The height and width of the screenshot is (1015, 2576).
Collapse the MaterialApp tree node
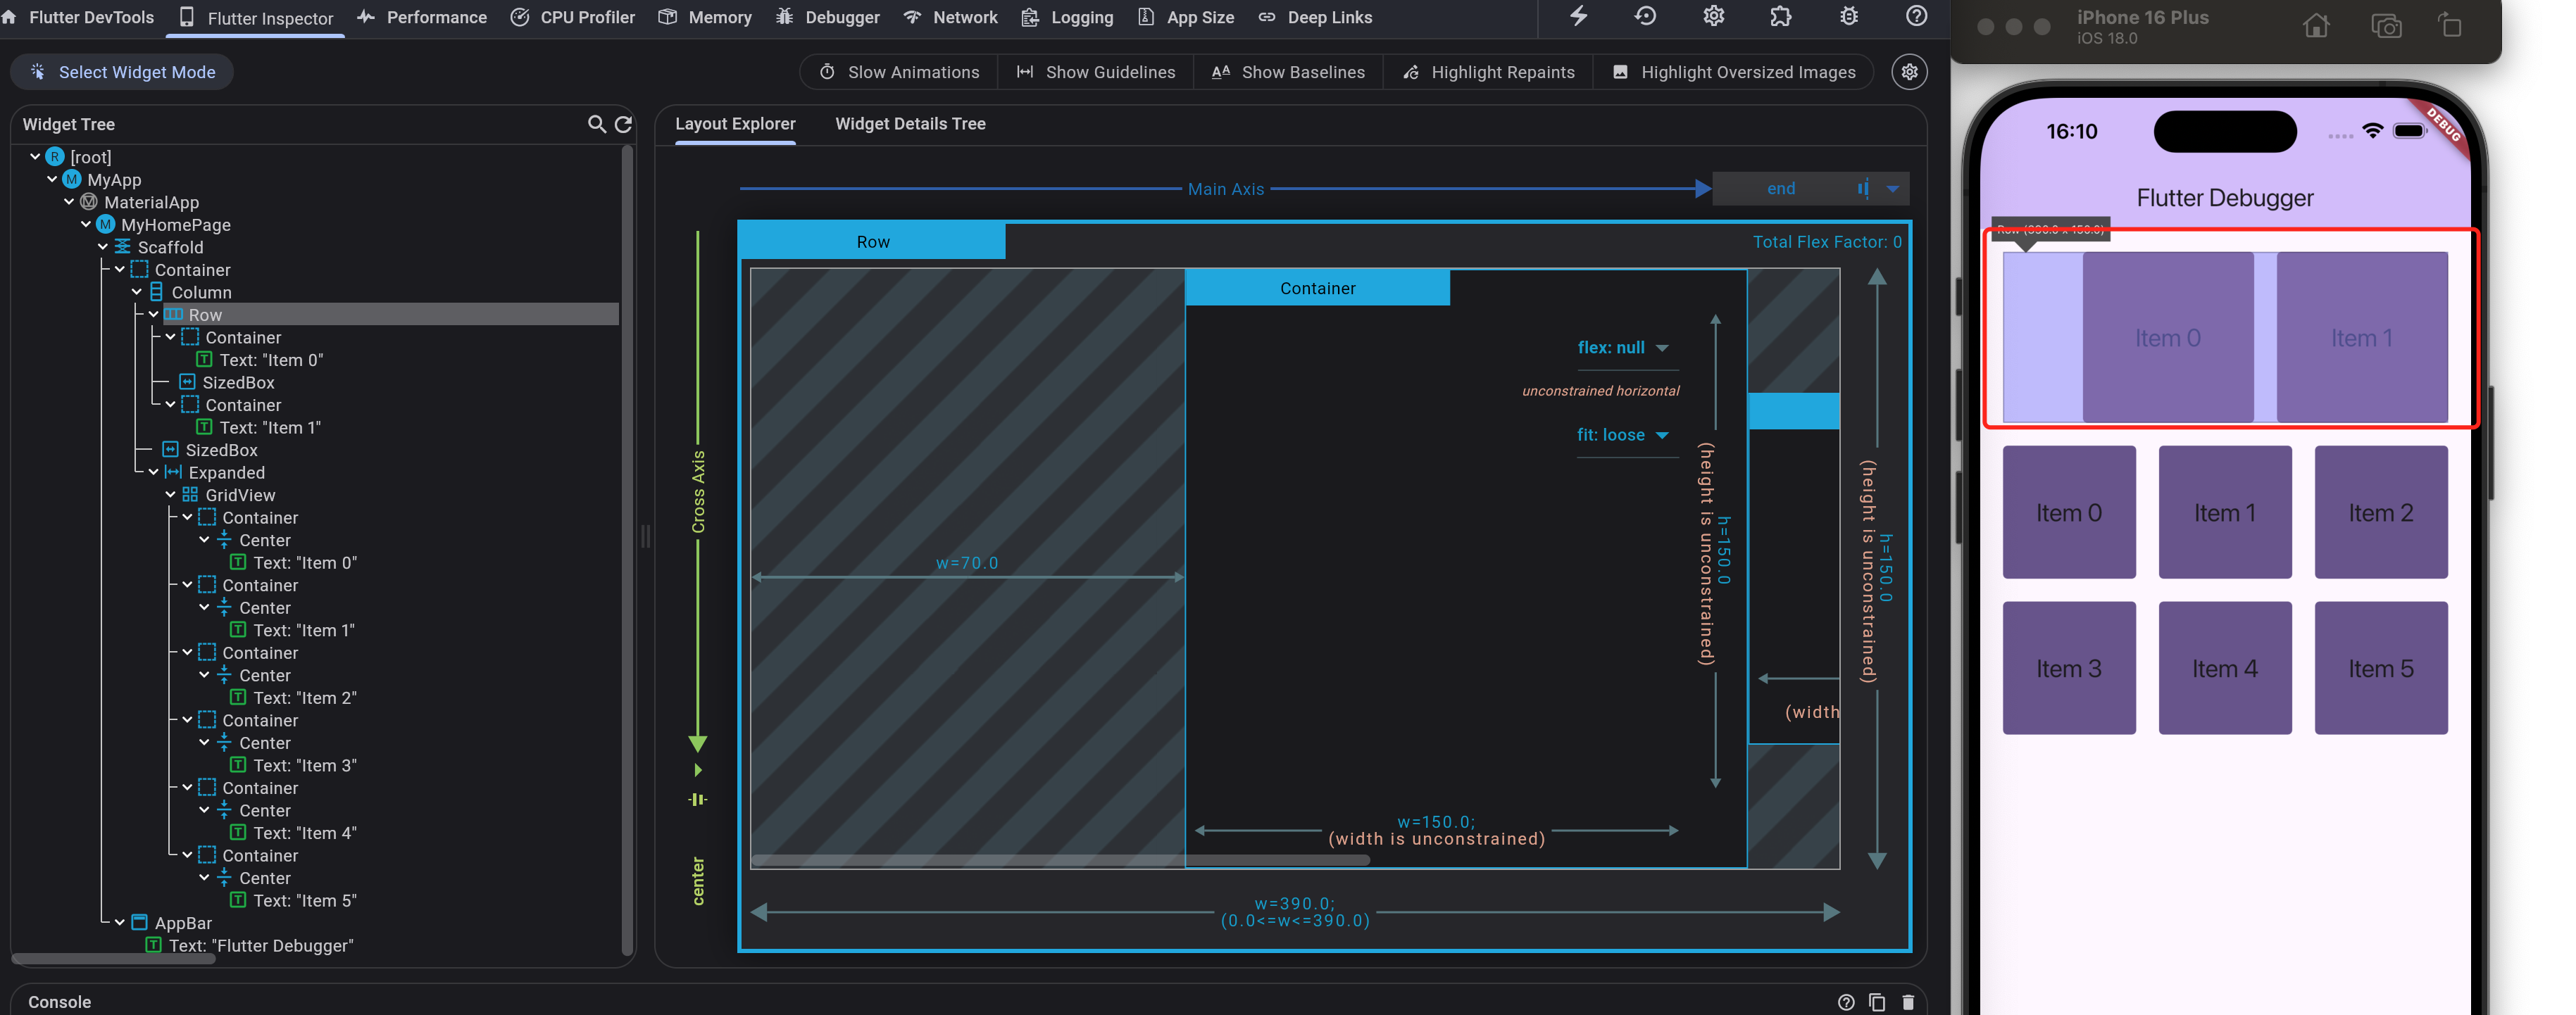pos(69,202)
